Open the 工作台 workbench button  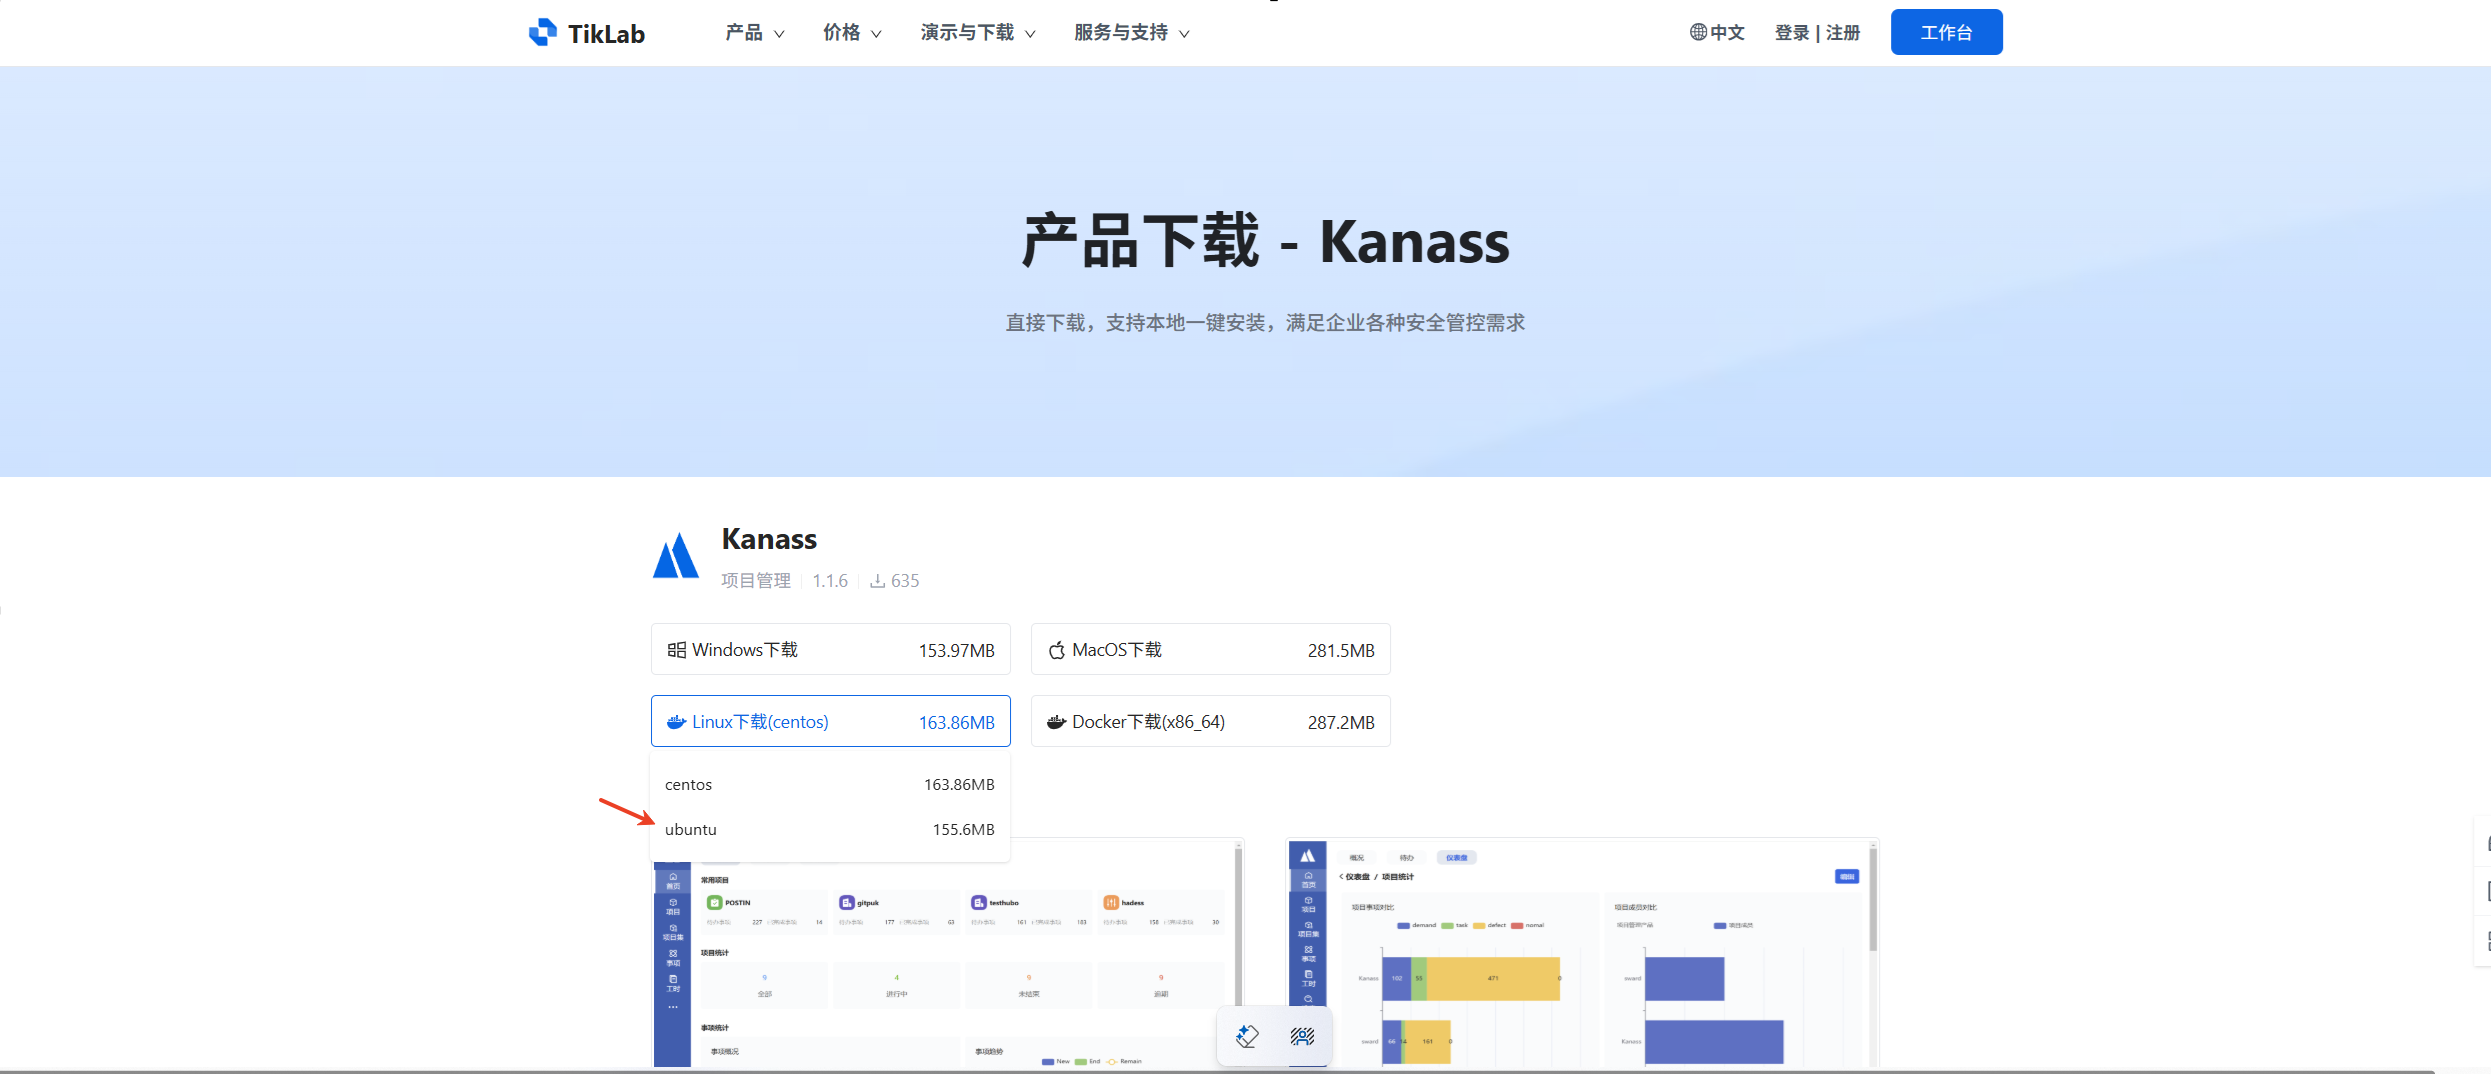[1946, 32]
